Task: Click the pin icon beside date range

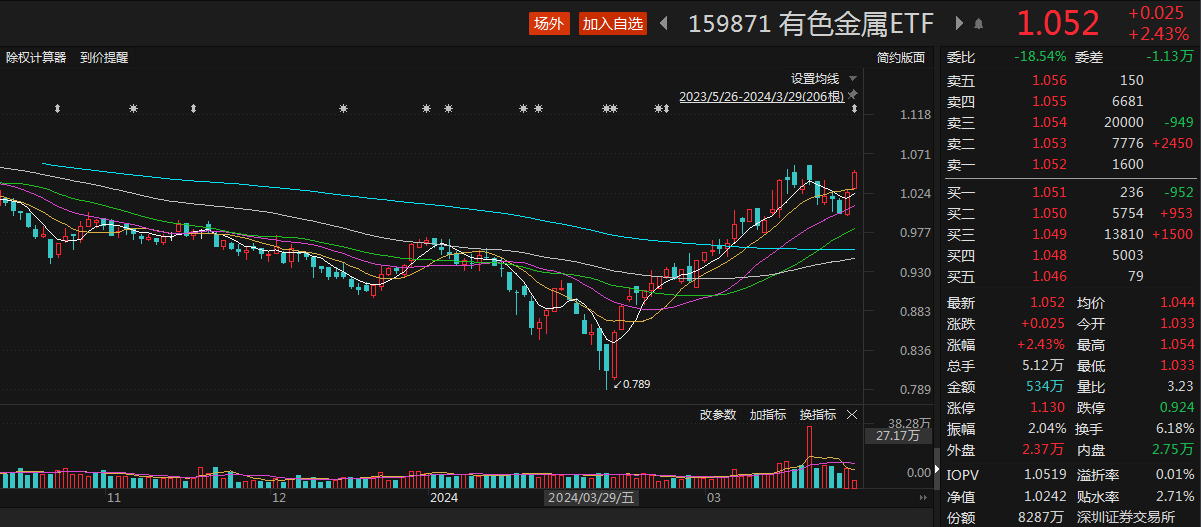Action: pyautogui.click(x=853, y=97)
